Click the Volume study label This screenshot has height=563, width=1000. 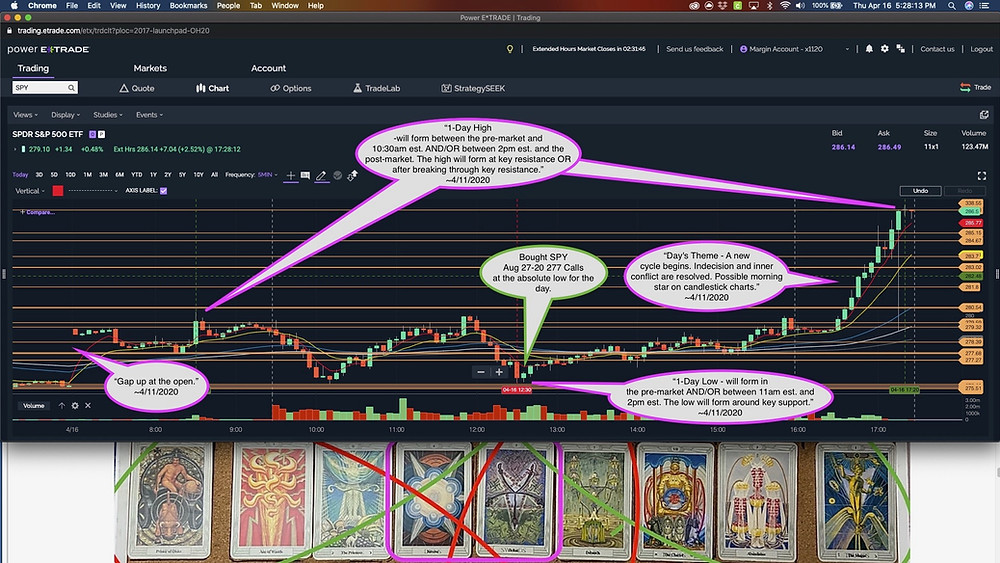(x=34, y=406)
